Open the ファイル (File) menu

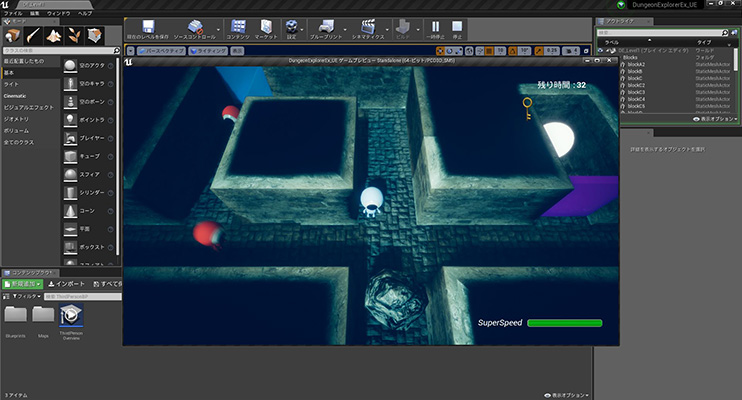(12, 13)
